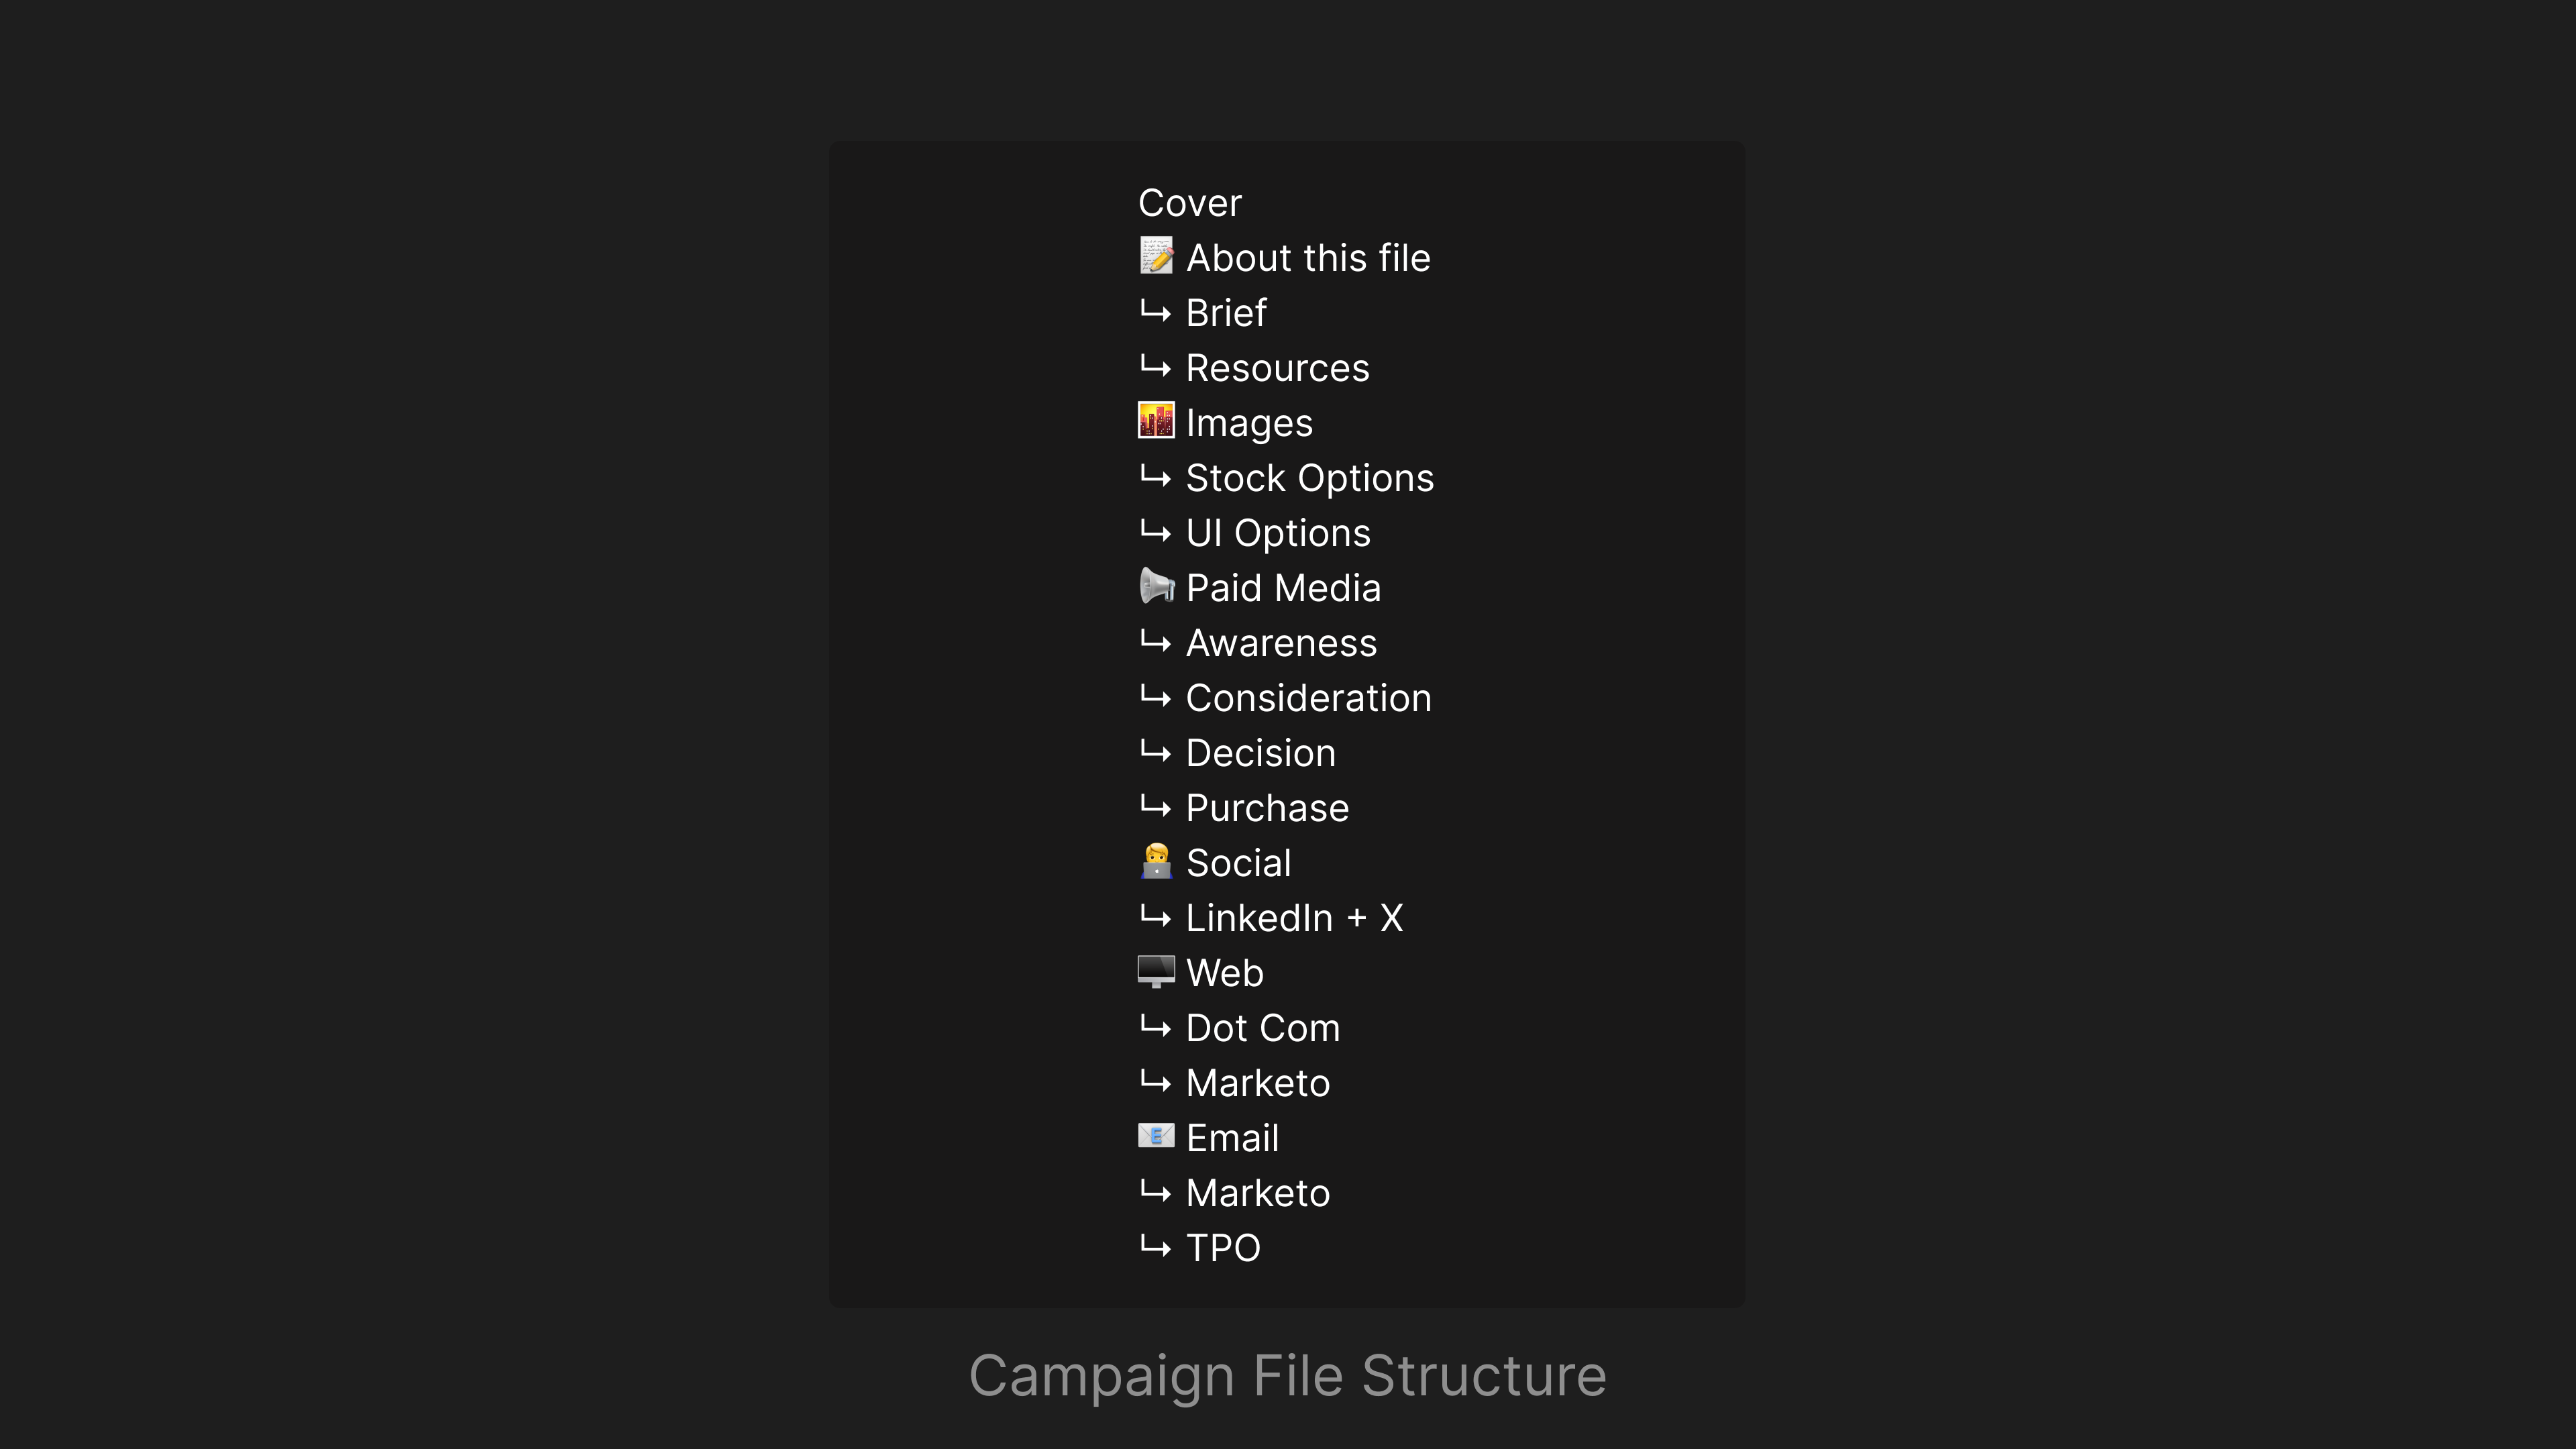Open the Dot Com page

[x=1262, y=1028]
